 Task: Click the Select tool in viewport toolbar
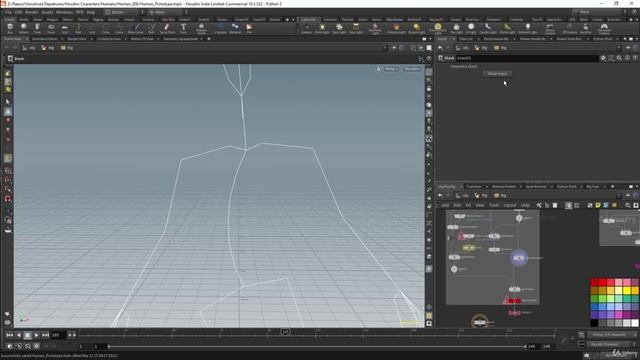click(x=8, y=102)
